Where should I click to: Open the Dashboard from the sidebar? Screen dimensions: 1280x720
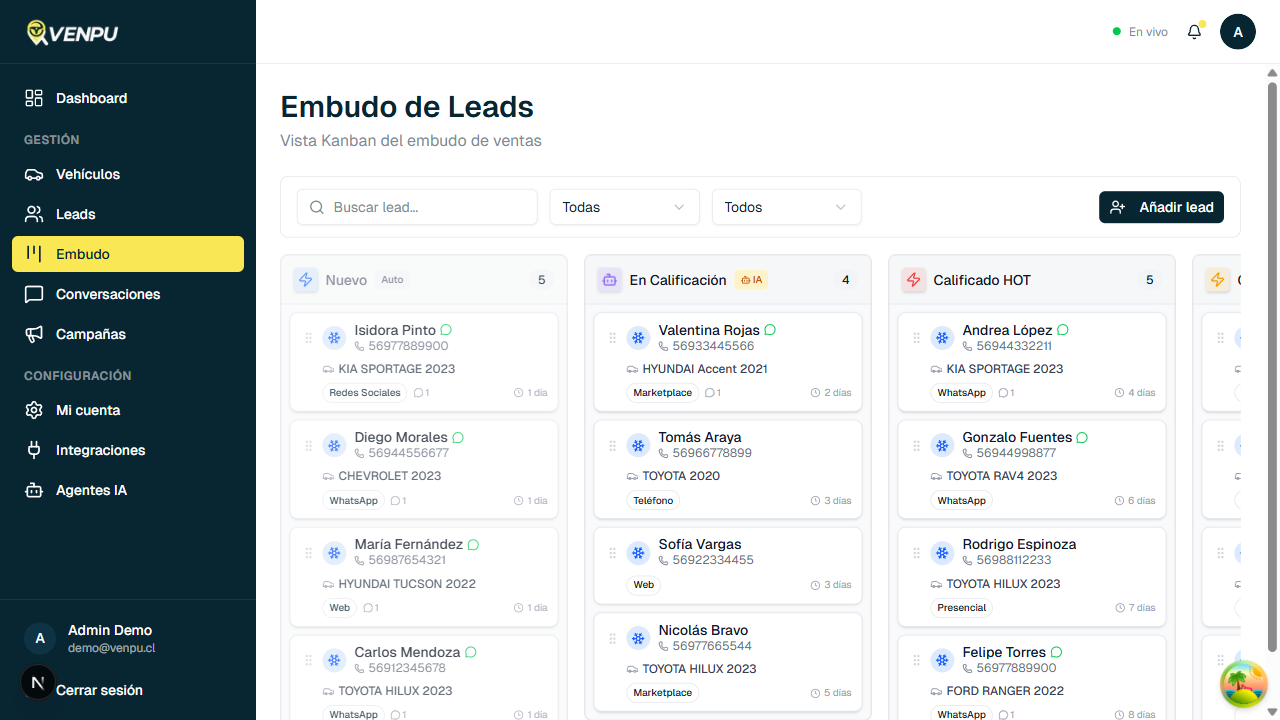click(92, 98)
